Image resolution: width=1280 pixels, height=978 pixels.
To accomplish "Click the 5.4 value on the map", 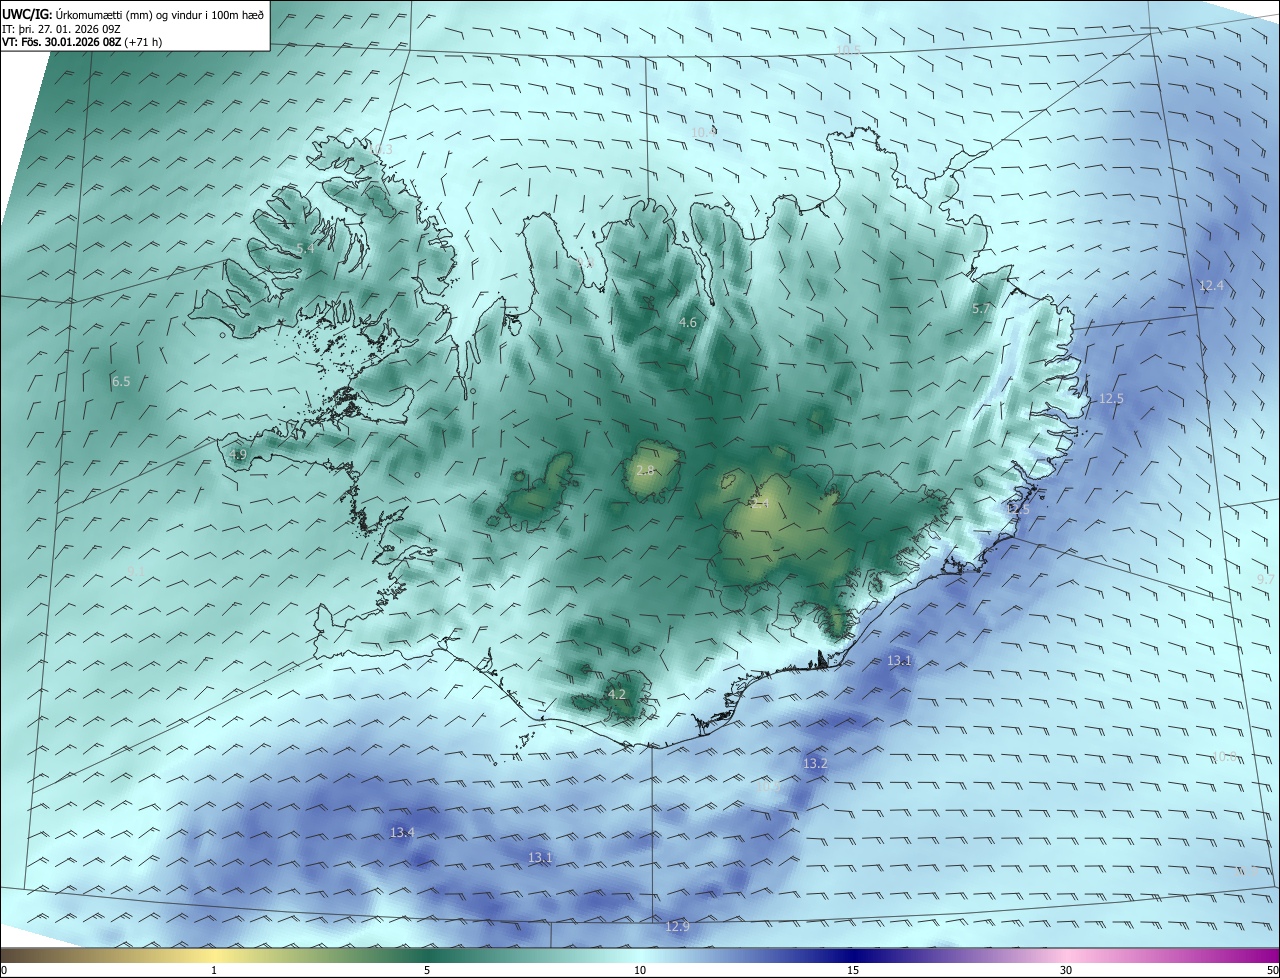I will pyautogui.click(x=304, y=247).
